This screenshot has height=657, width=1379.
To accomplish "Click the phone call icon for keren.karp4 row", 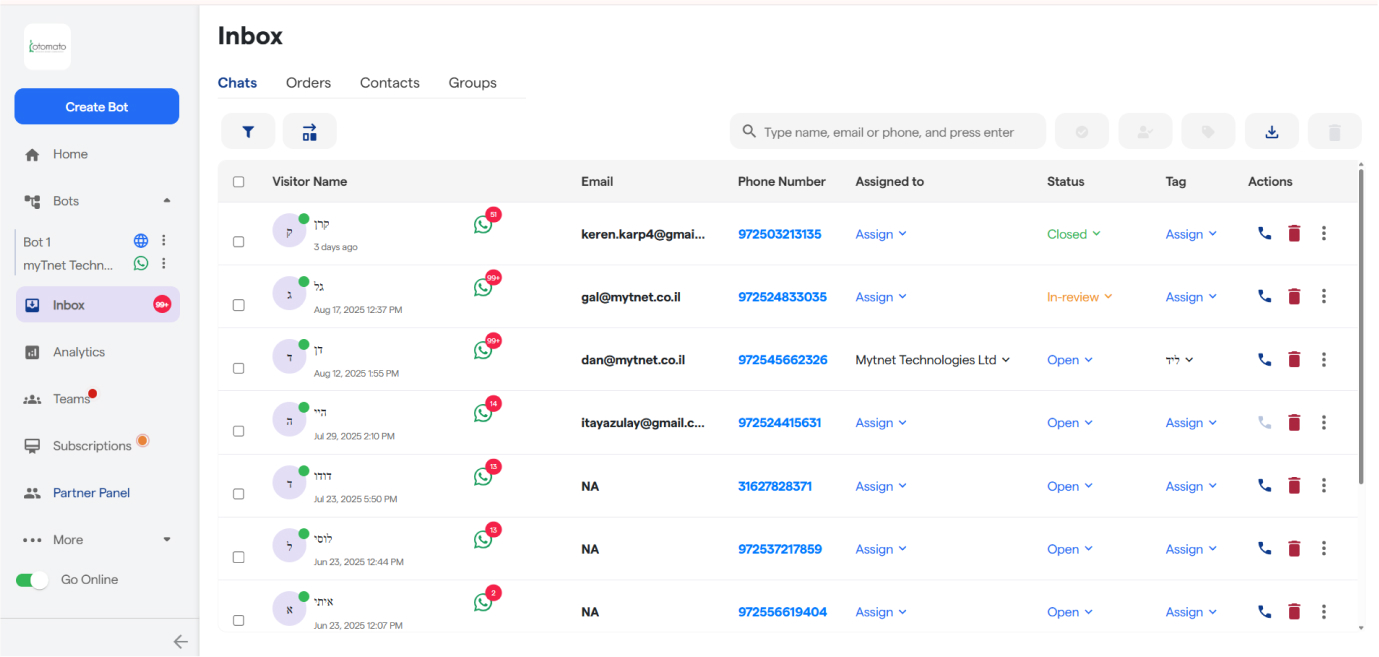I will coord(1264,233).
